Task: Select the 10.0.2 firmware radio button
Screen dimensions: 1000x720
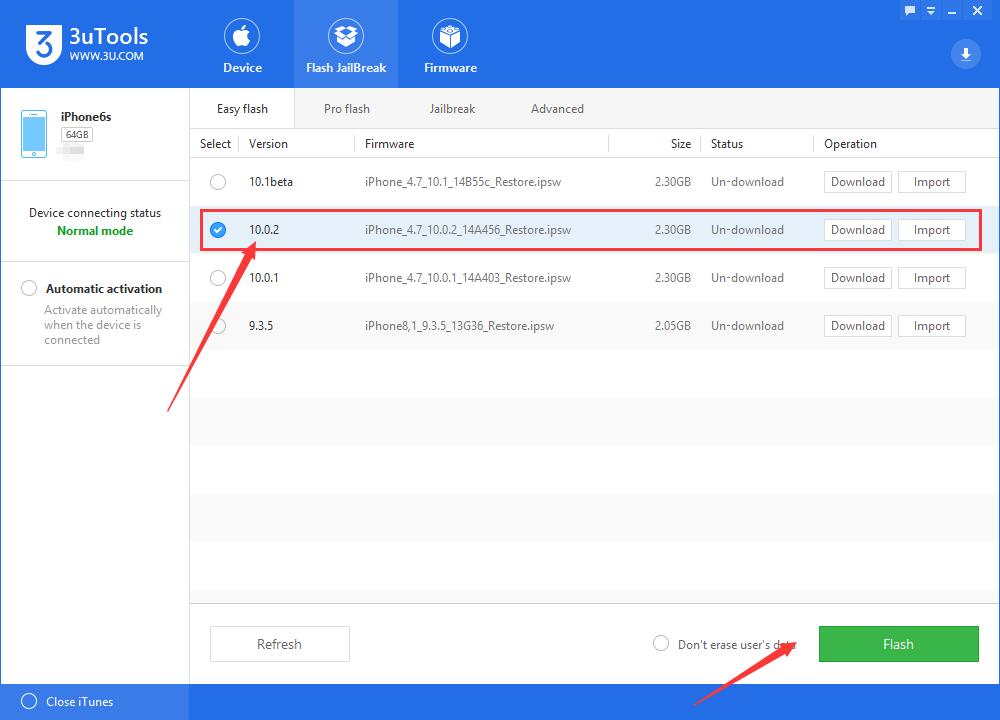Action: coord(218,230)
